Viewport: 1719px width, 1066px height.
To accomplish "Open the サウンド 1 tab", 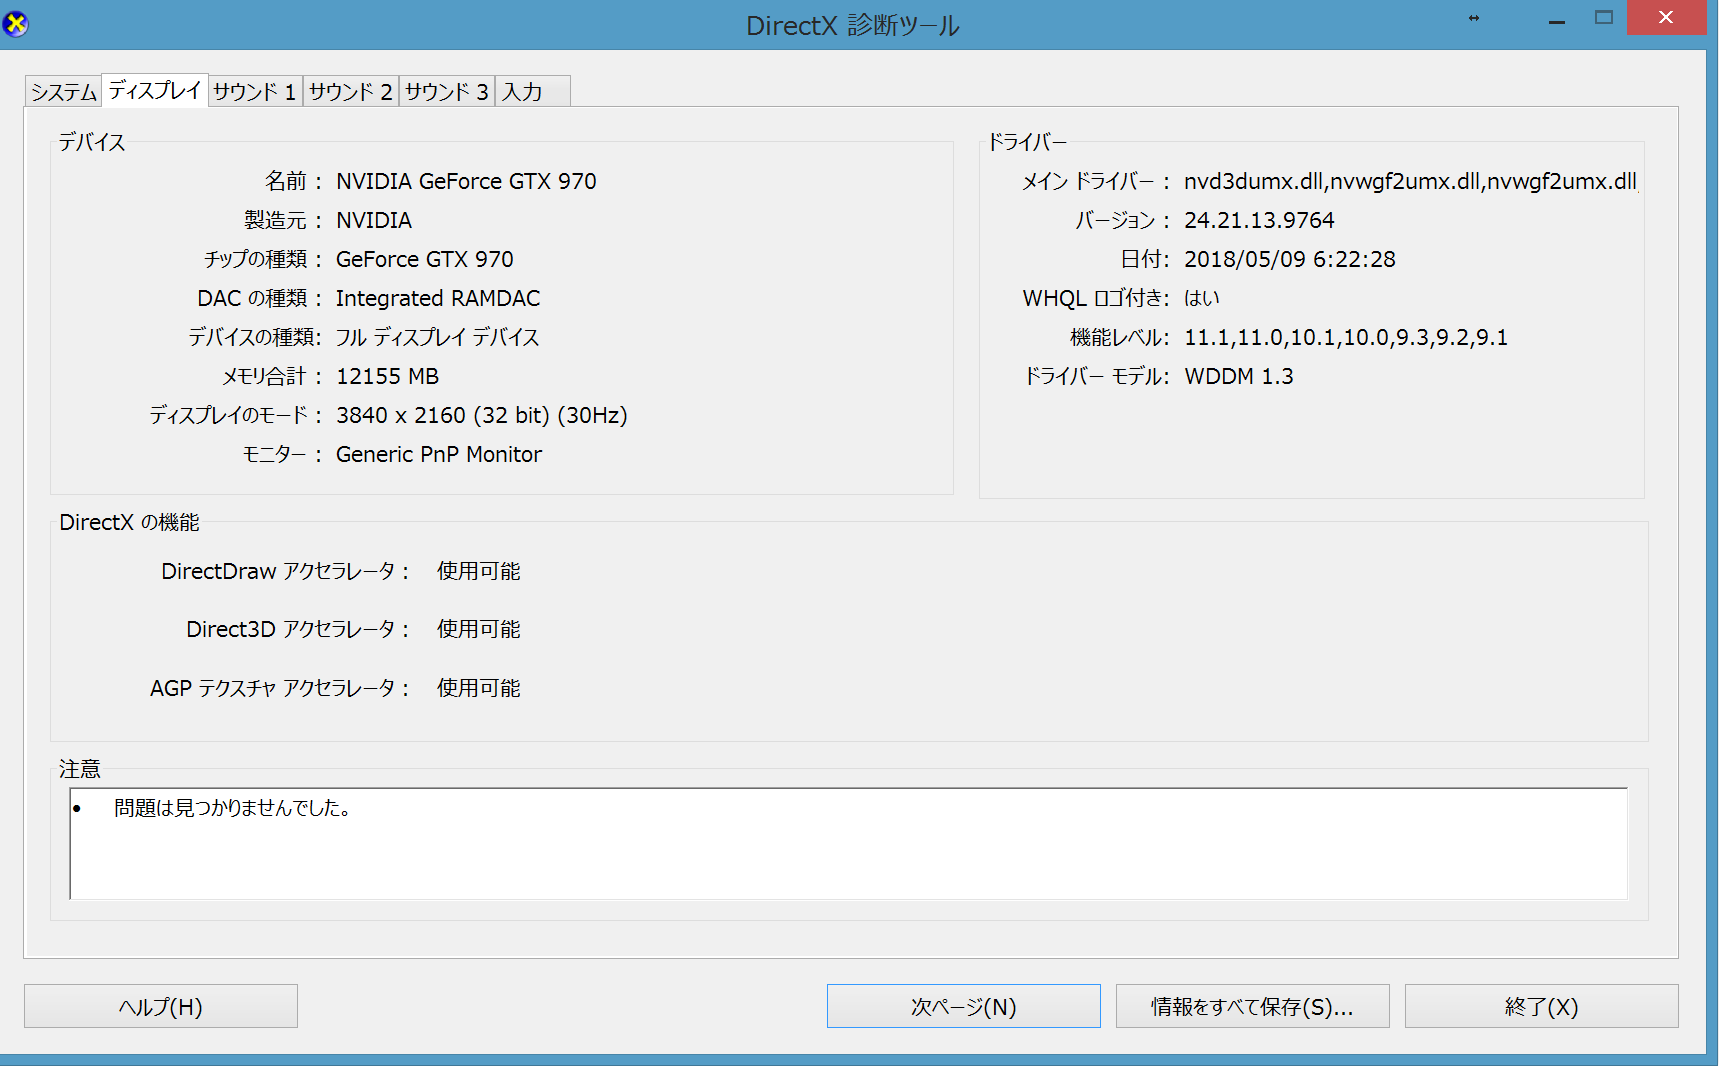I will pyautogui.click(x=255, y=92).
